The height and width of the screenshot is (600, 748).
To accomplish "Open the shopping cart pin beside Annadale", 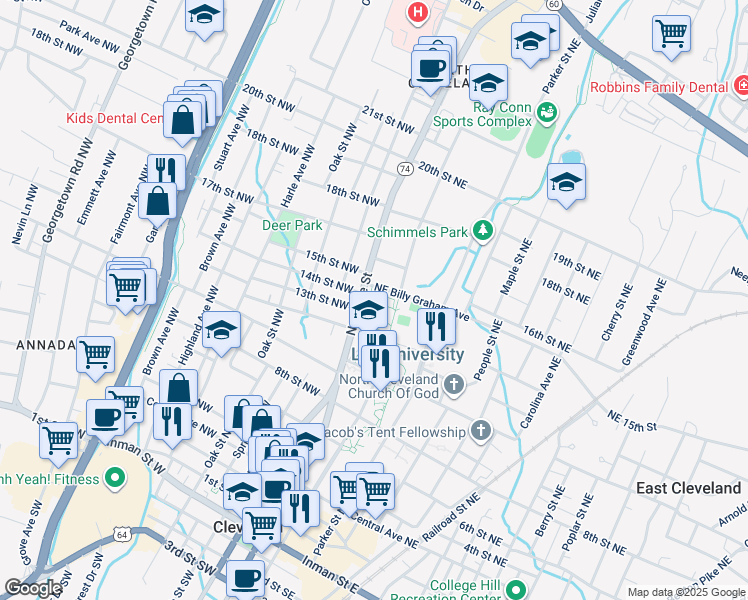I will 96,354.
